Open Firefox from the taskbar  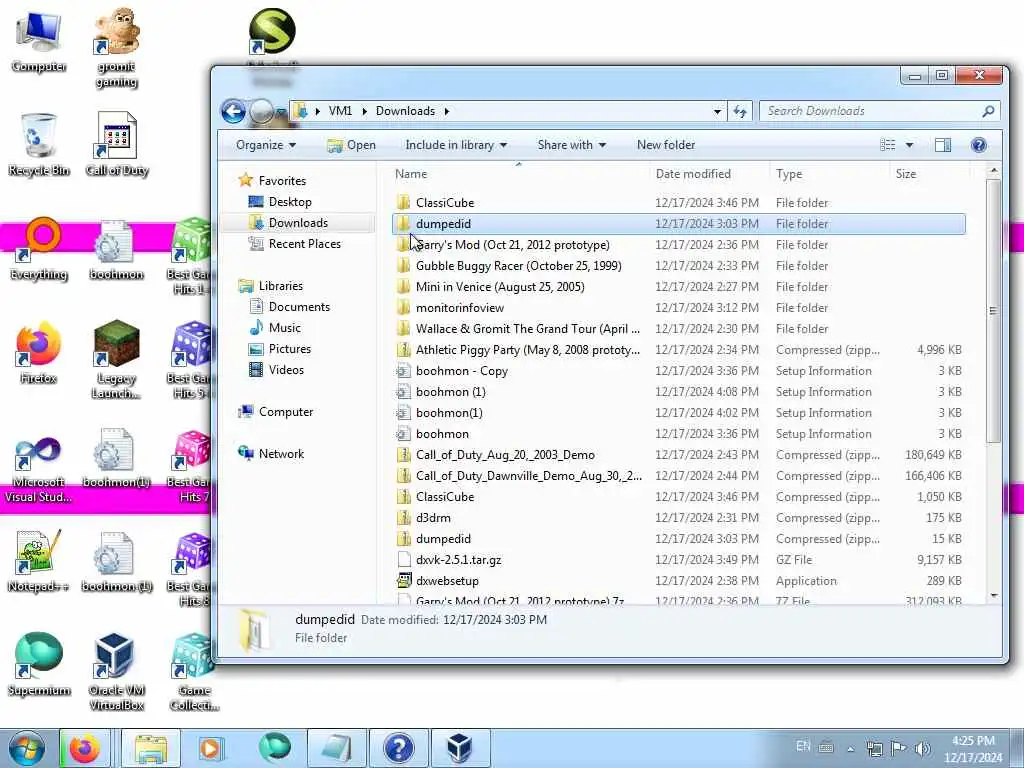85,748
